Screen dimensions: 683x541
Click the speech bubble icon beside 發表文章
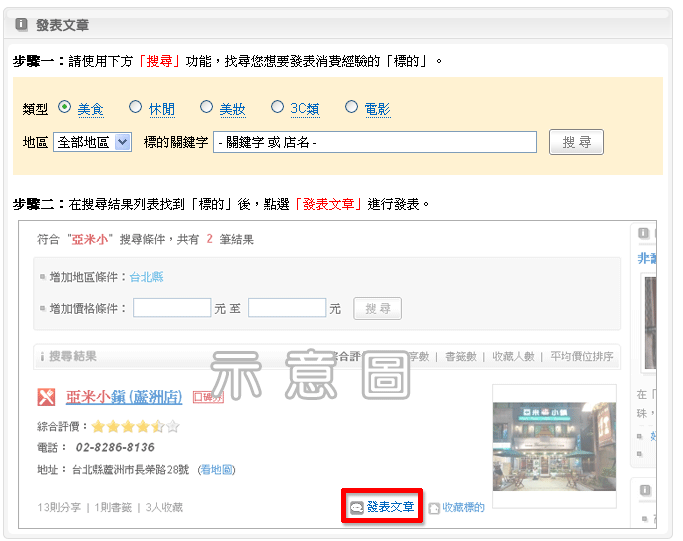(x=357, y=508)
